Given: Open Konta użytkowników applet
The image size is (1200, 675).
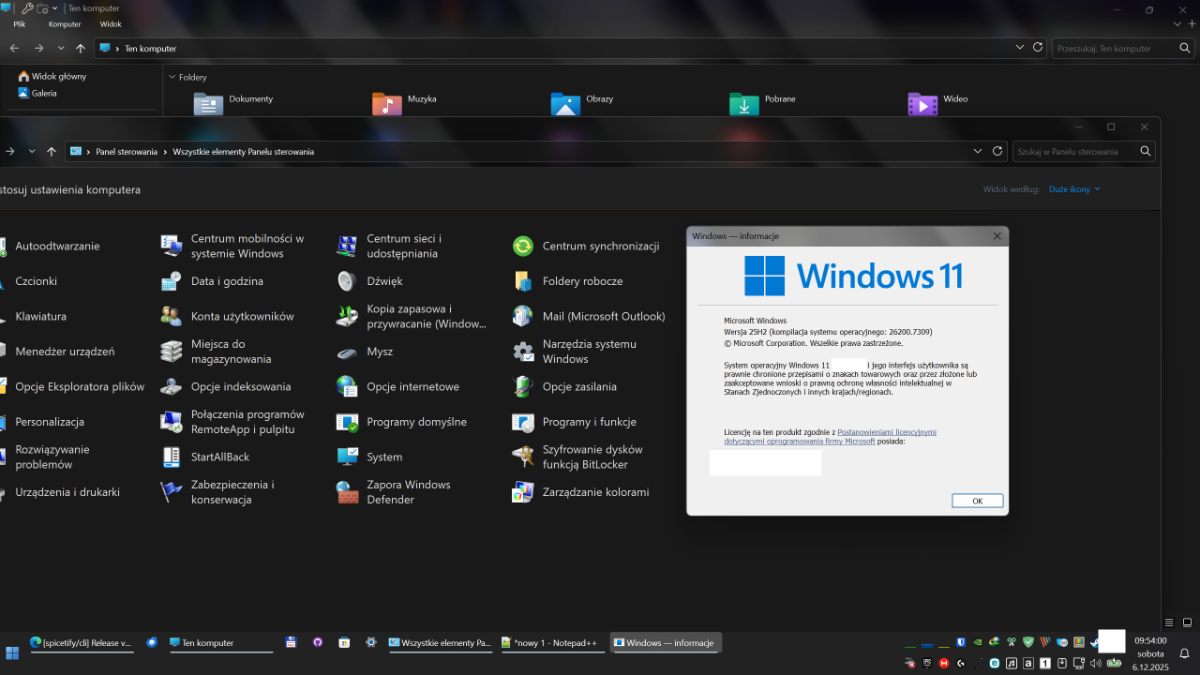Looking at the screenshot, I should coord(242,316).
